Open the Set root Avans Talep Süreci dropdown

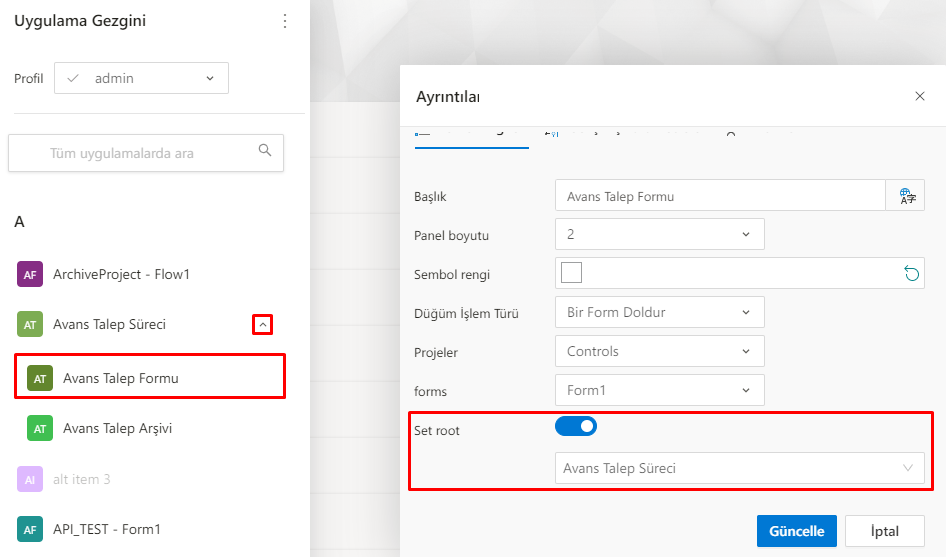pos(739,468)
